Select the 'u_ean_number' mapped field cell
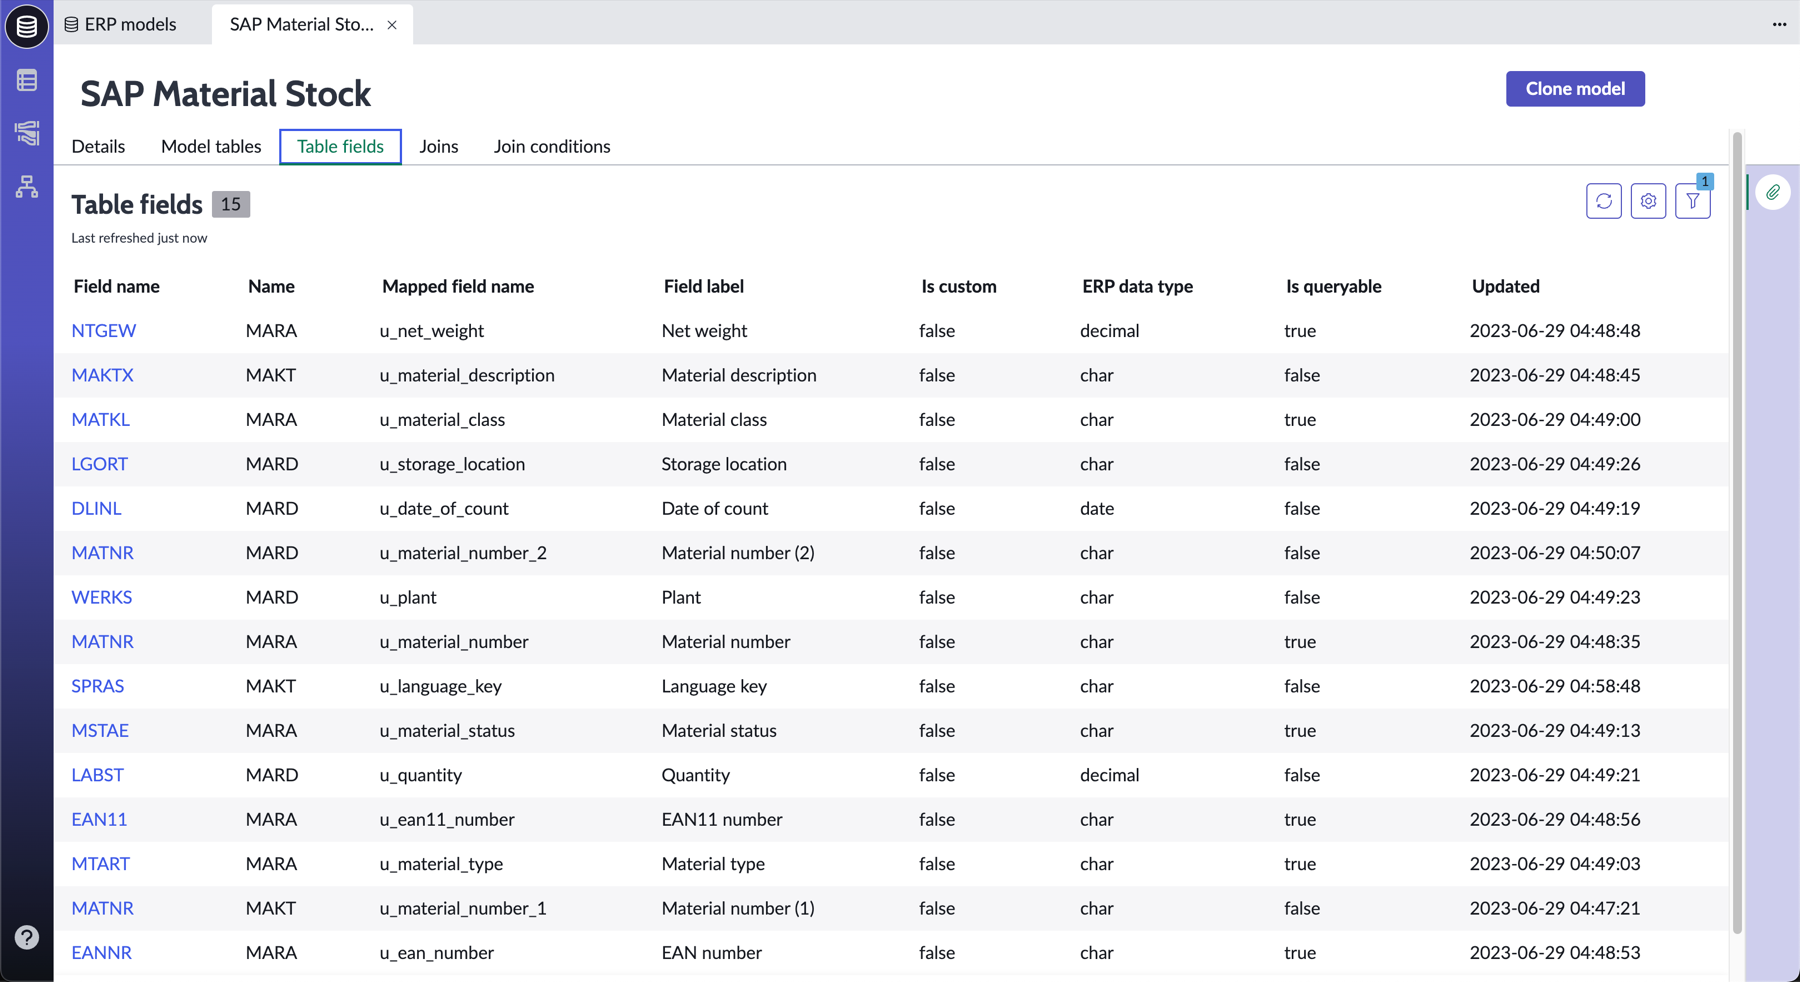The image size is (1800, 982). pos(437,953)
